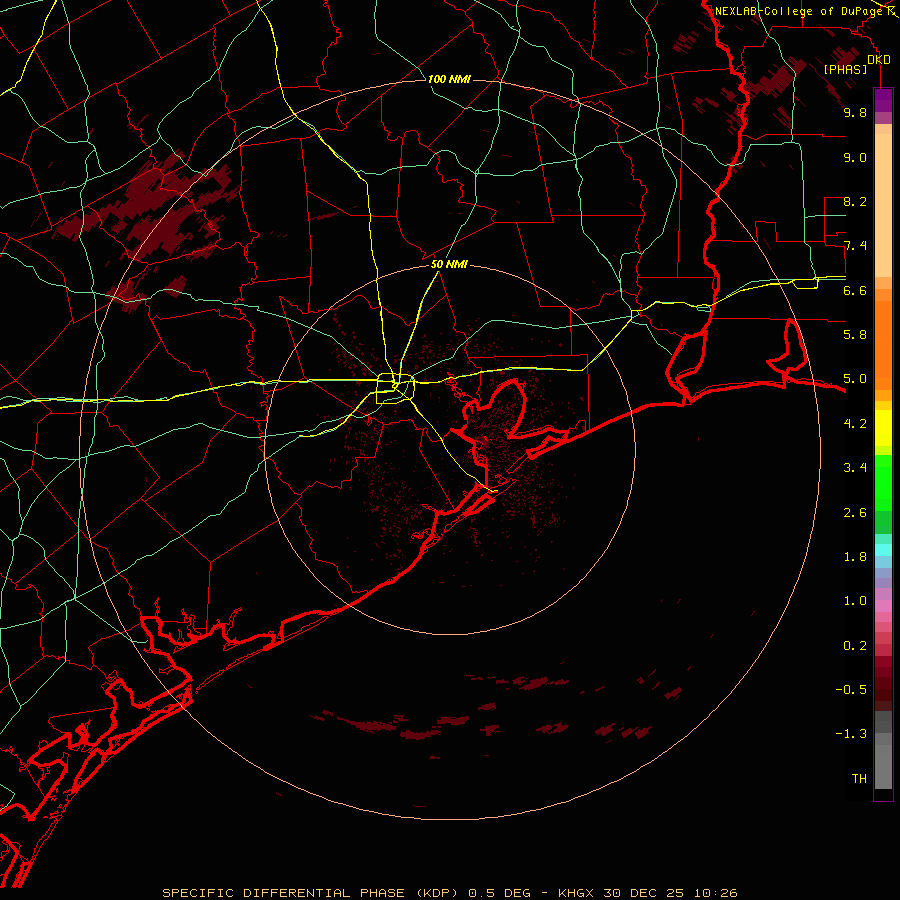
Task: Click the "50 NMI" range ring label
Action: (x=449, y=264)
